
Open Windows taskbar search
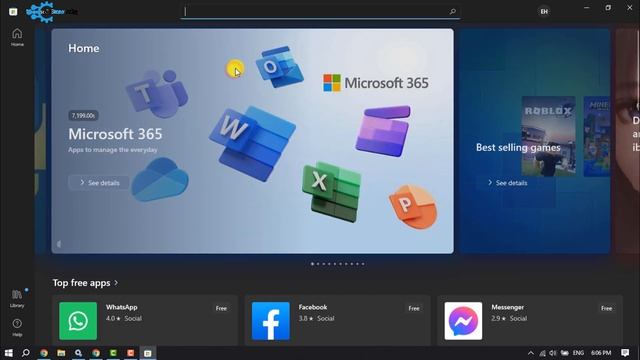(x=26, y=353)
